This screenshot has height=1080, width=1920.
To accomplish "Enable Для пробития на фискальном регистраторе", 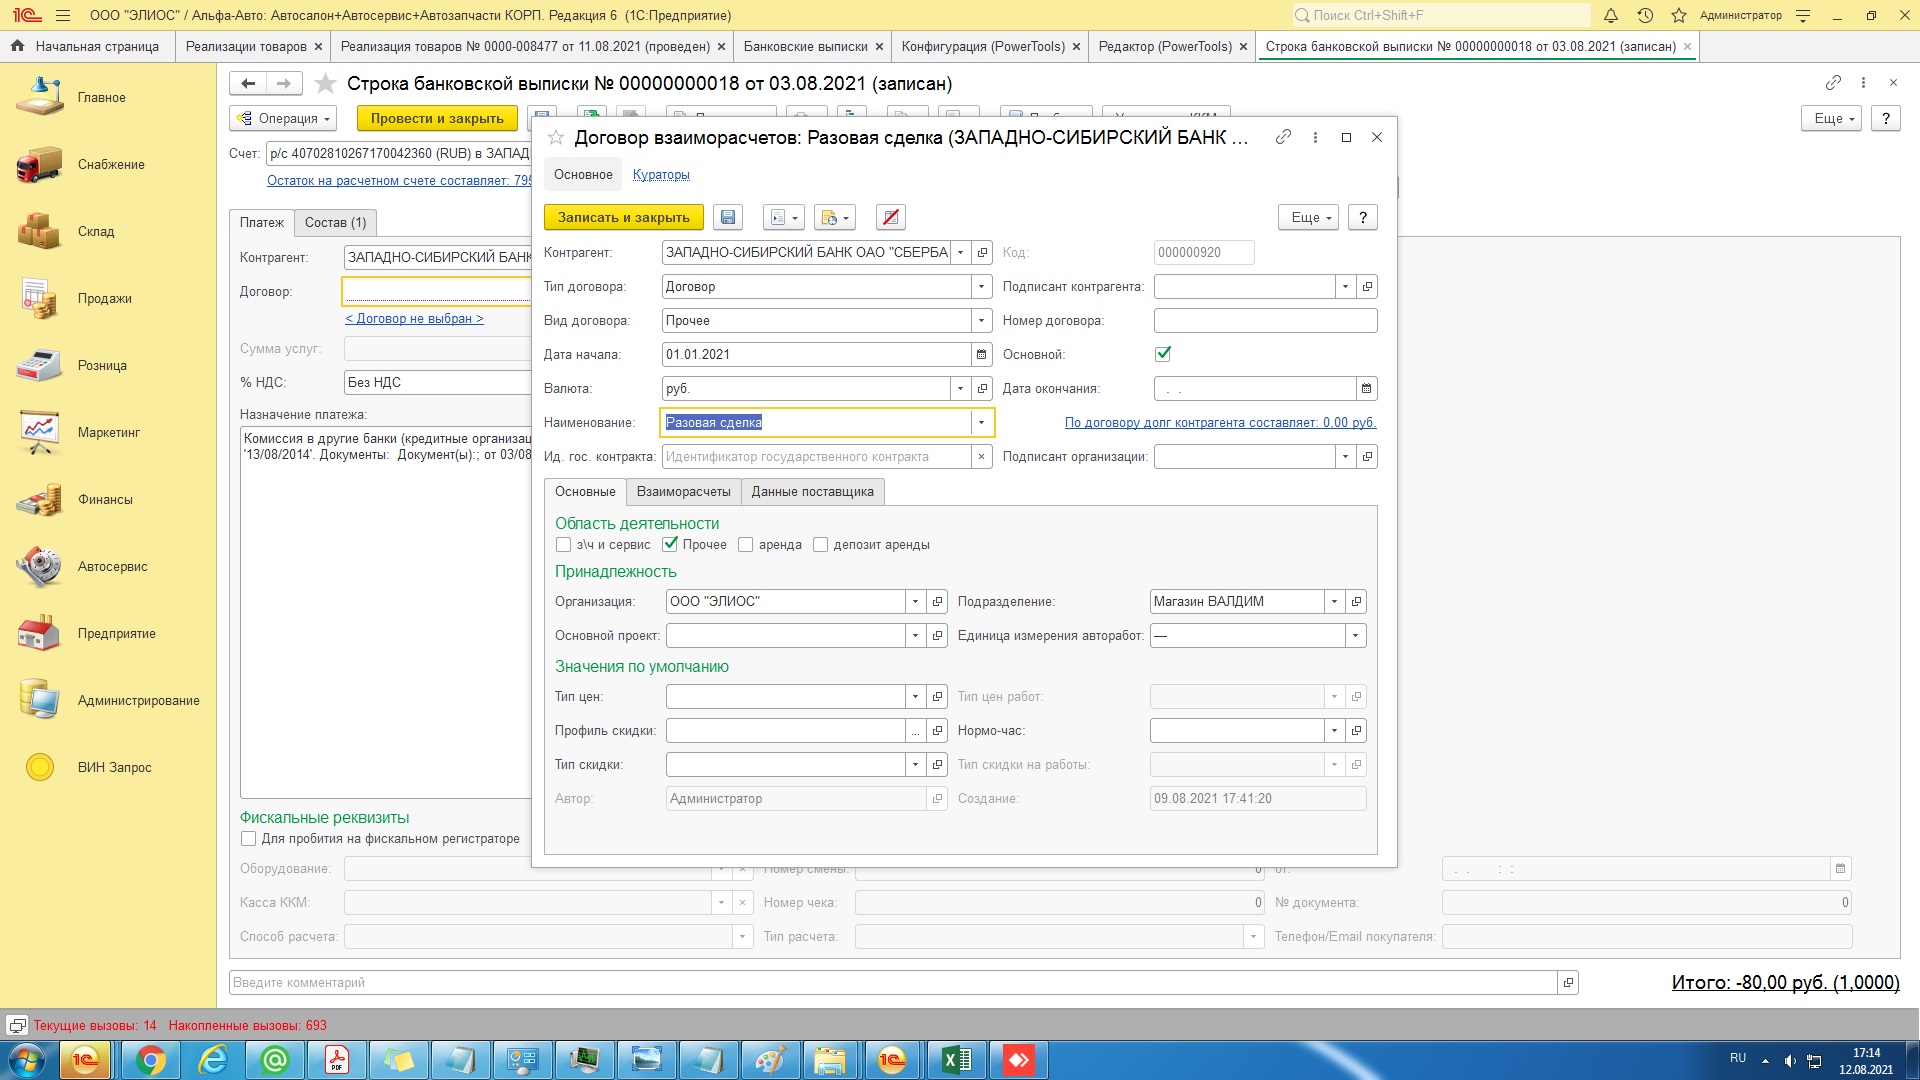I will tap(249, 839).
